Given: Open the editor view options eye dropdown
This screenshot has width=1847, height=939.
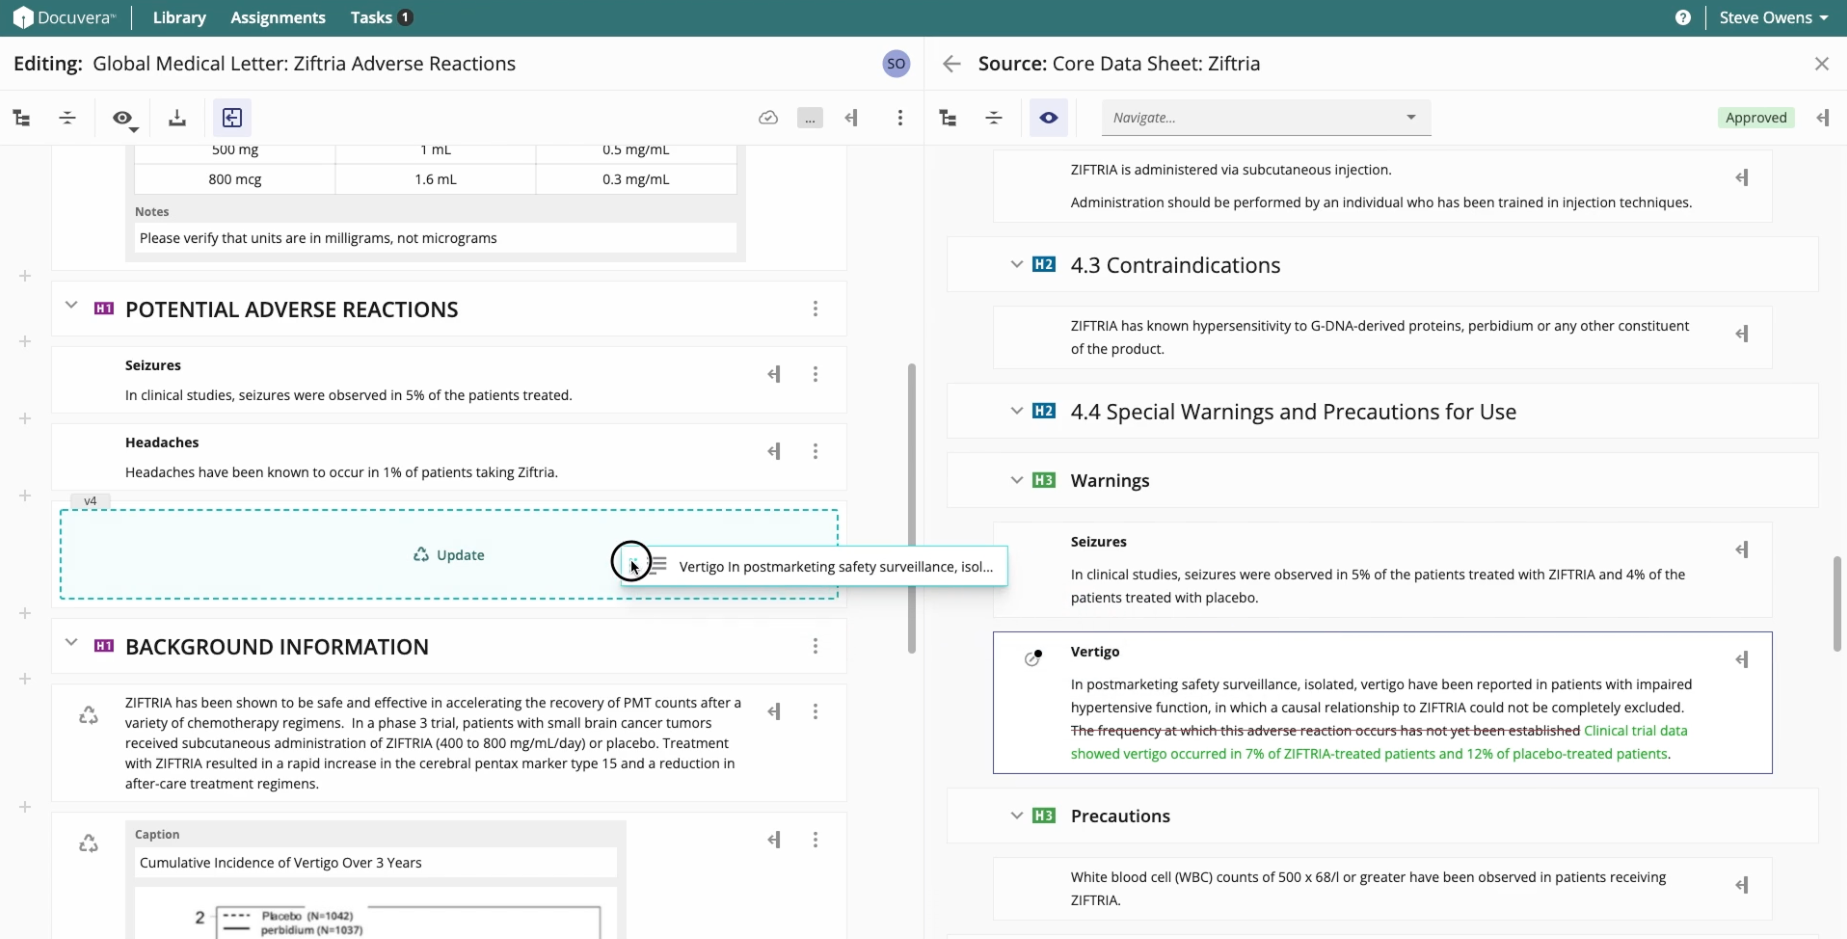Looking at the screenshot, I should (x=124, y=119).
